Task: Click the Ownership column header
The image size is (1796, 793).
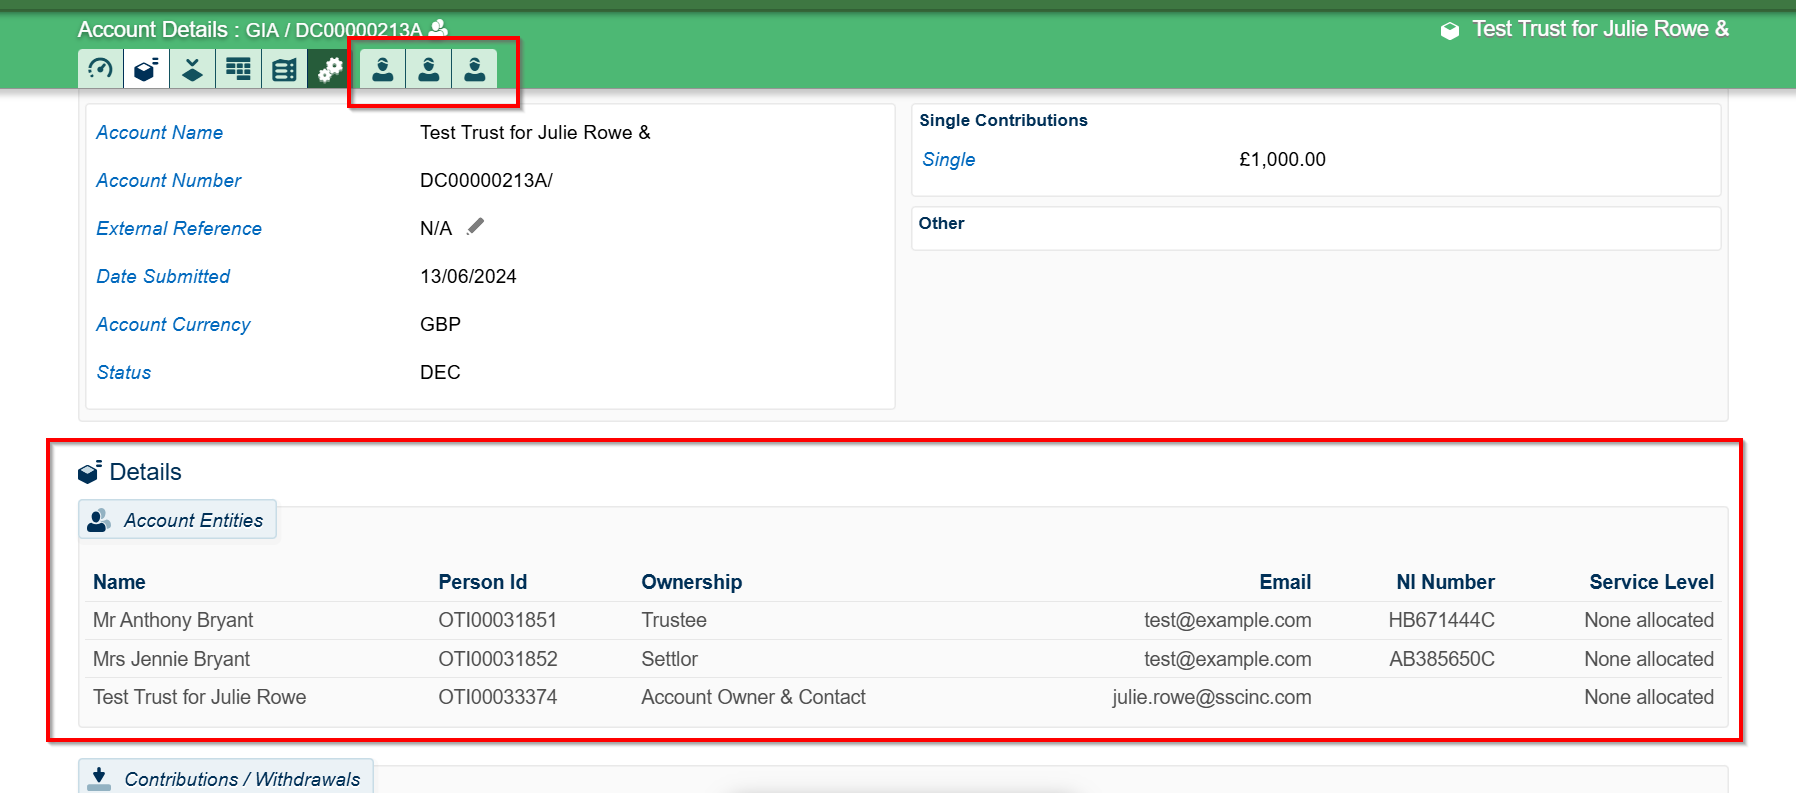Action: (692, 582)
